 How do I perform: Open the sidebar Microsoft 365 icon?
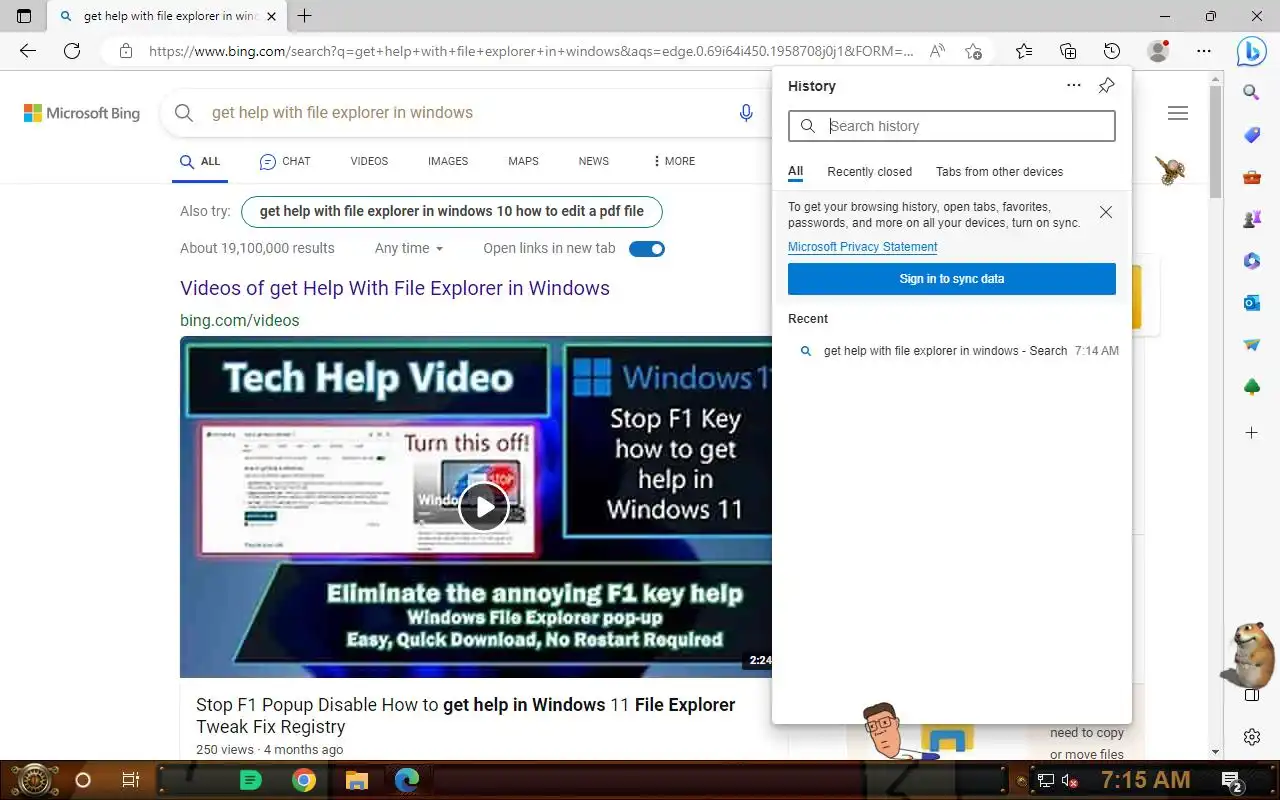click(x=1251, y=261)
